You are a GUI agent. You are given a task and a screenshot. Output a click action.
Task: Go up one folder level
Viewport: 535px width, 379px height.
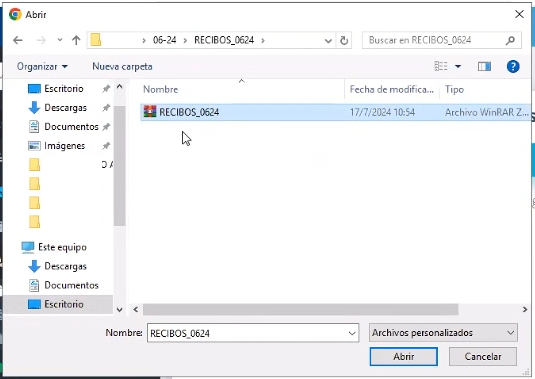76,40
